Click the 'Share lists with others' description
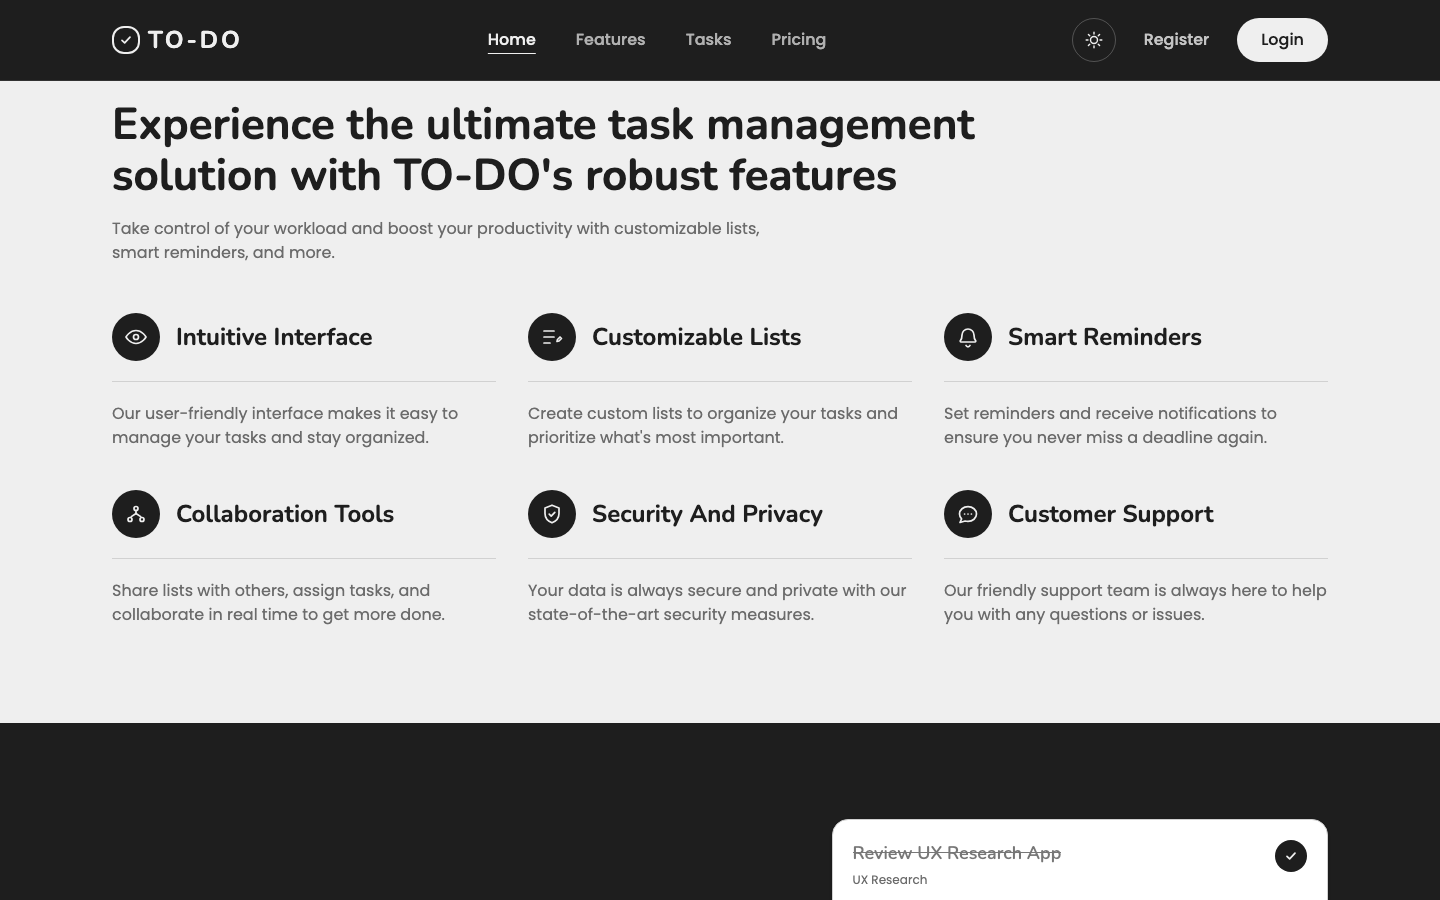 coord(279,602)
